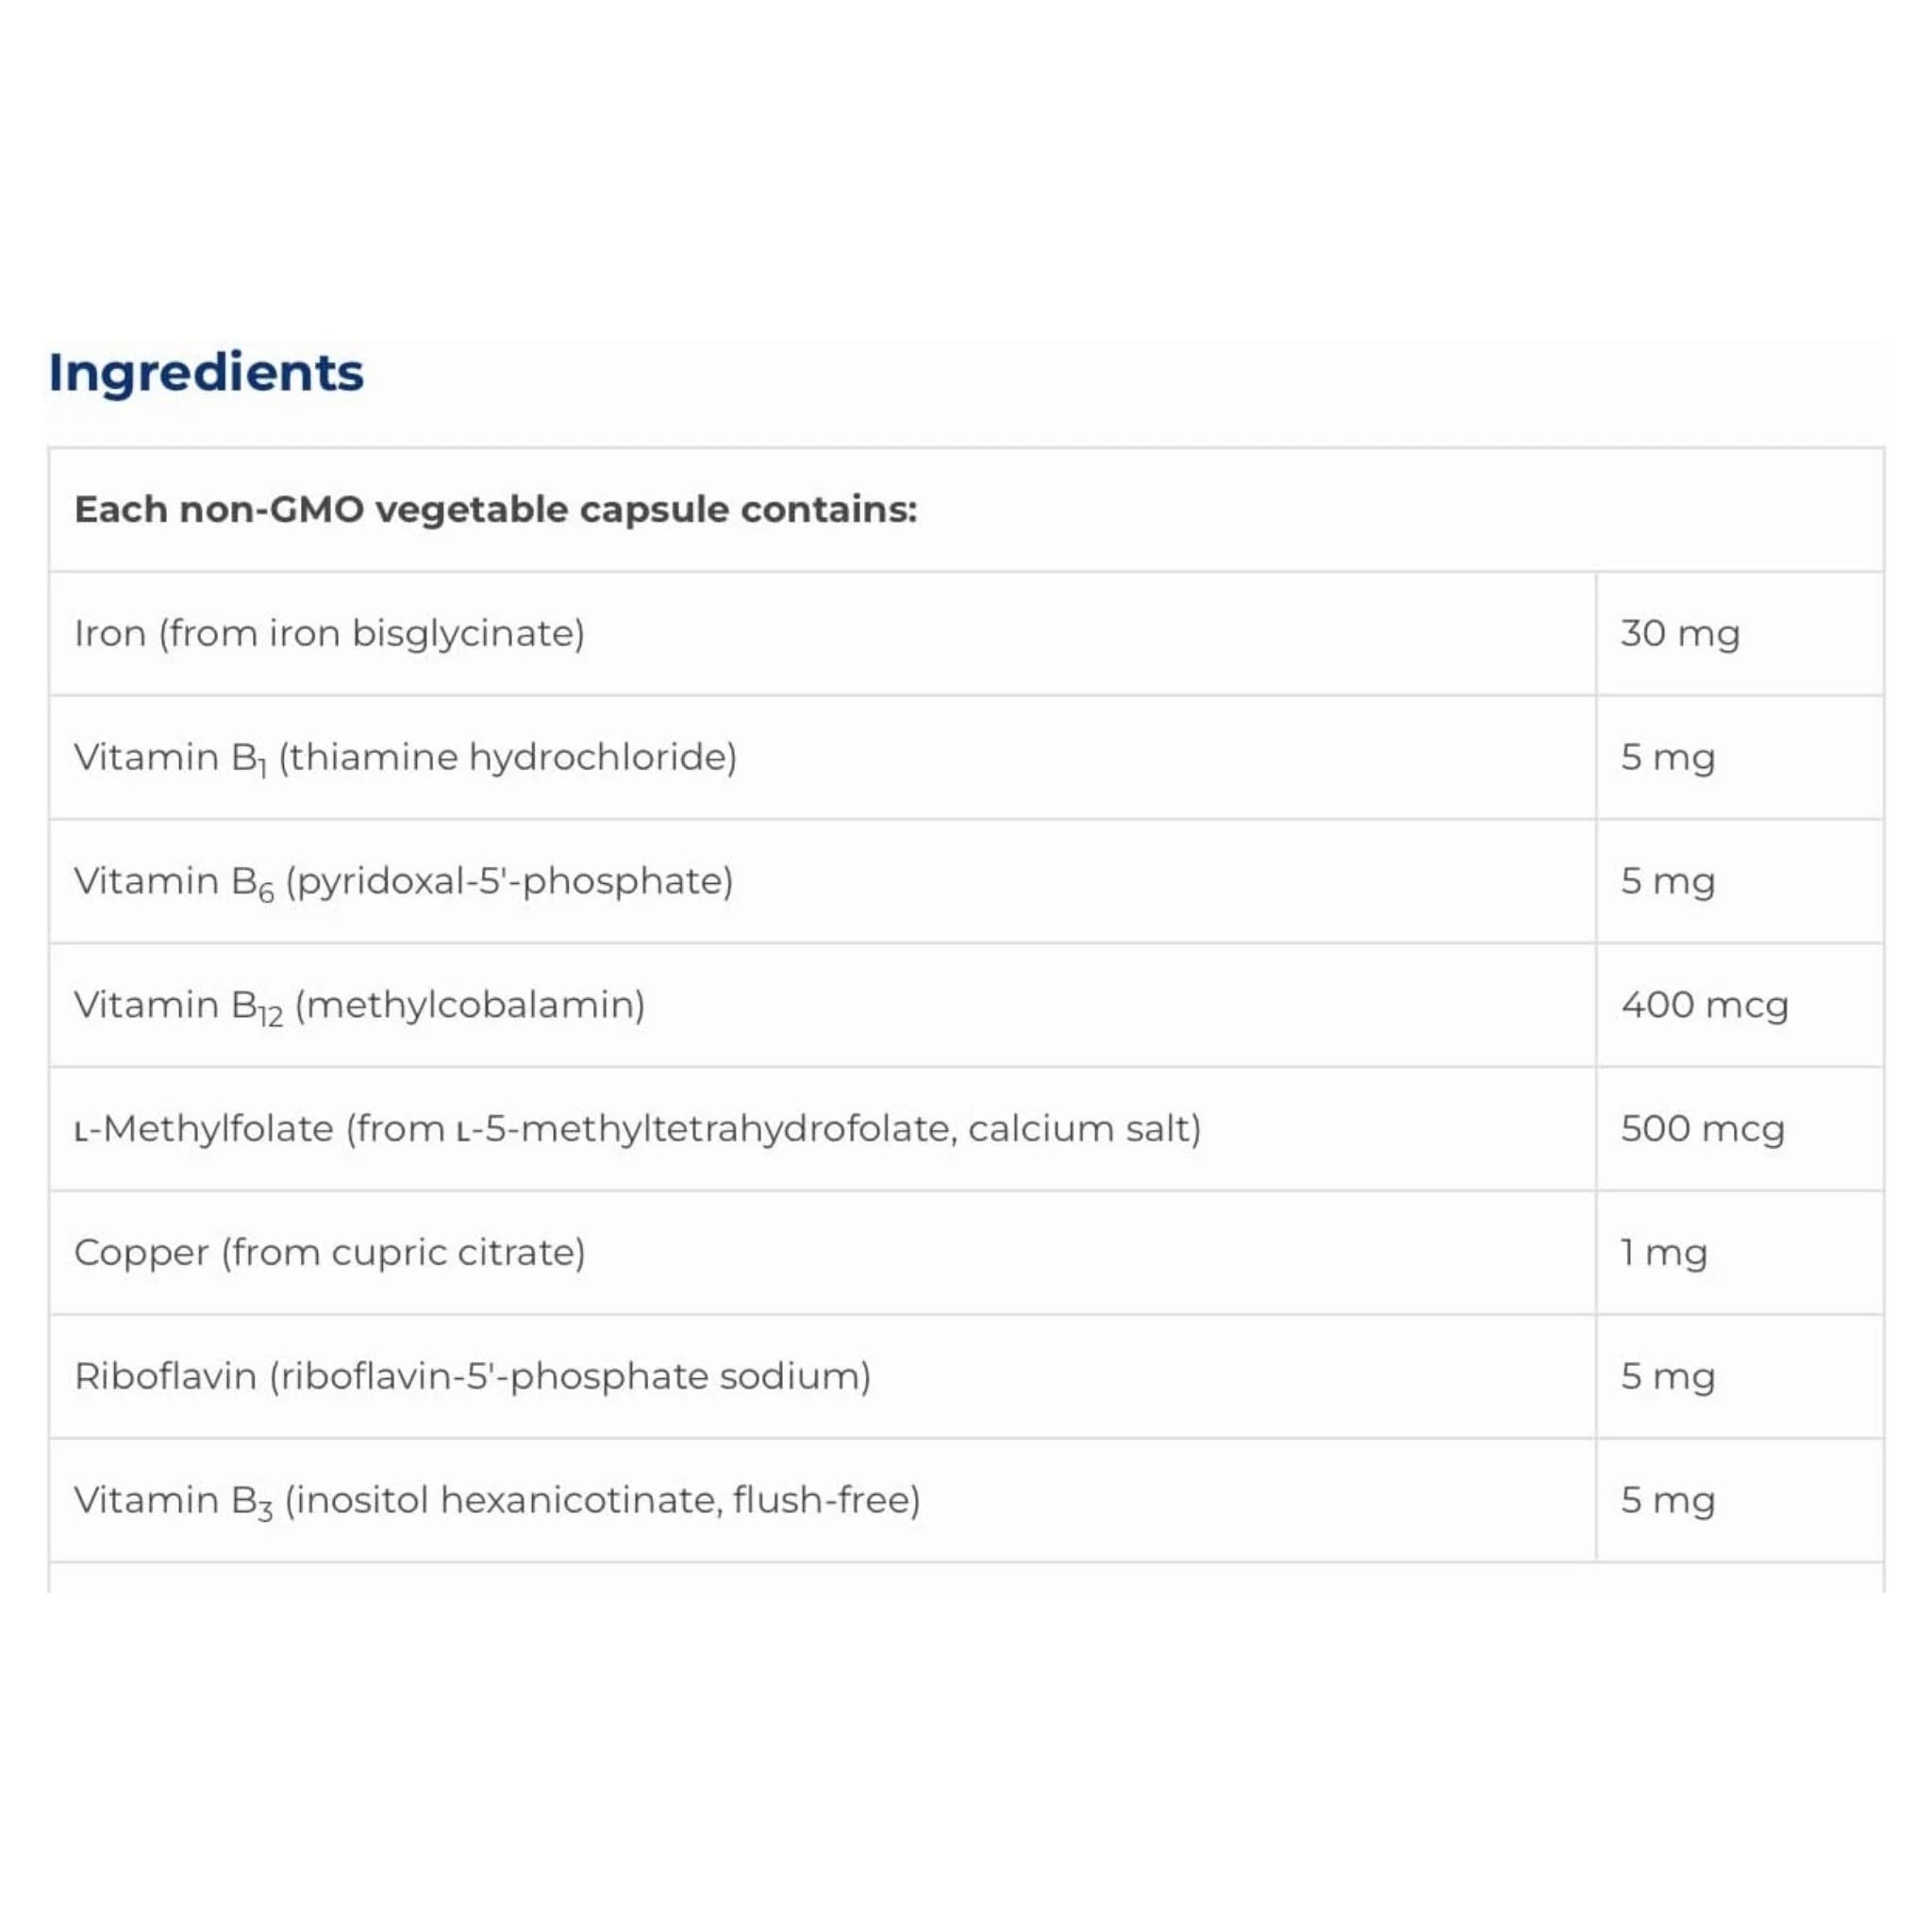This screenshot has height=1932, width=1932.
Task: Click the 5 mg value for Riboflavin
Action: pyautogui.click(x=1668, y=1377)
